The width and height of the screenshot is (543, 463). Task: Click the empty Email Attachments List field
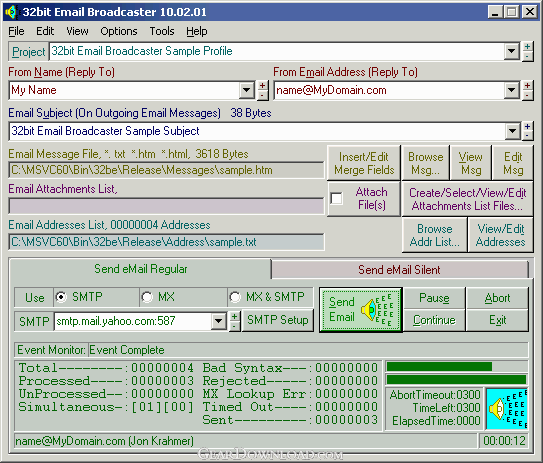point(166,206)
